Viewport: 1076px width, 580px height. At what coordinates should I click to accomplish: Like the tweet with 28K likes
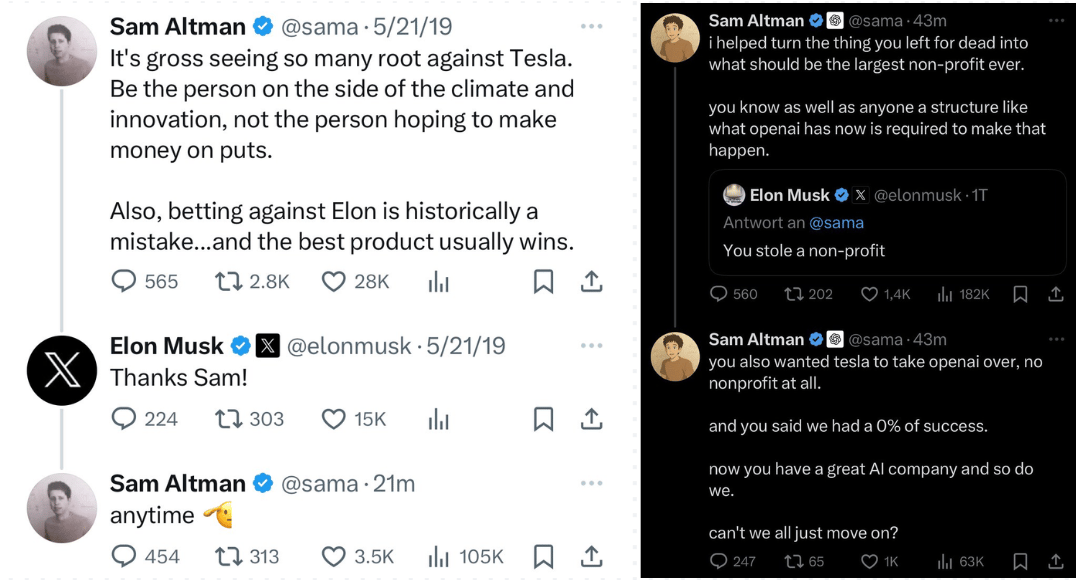pos(334,282)
